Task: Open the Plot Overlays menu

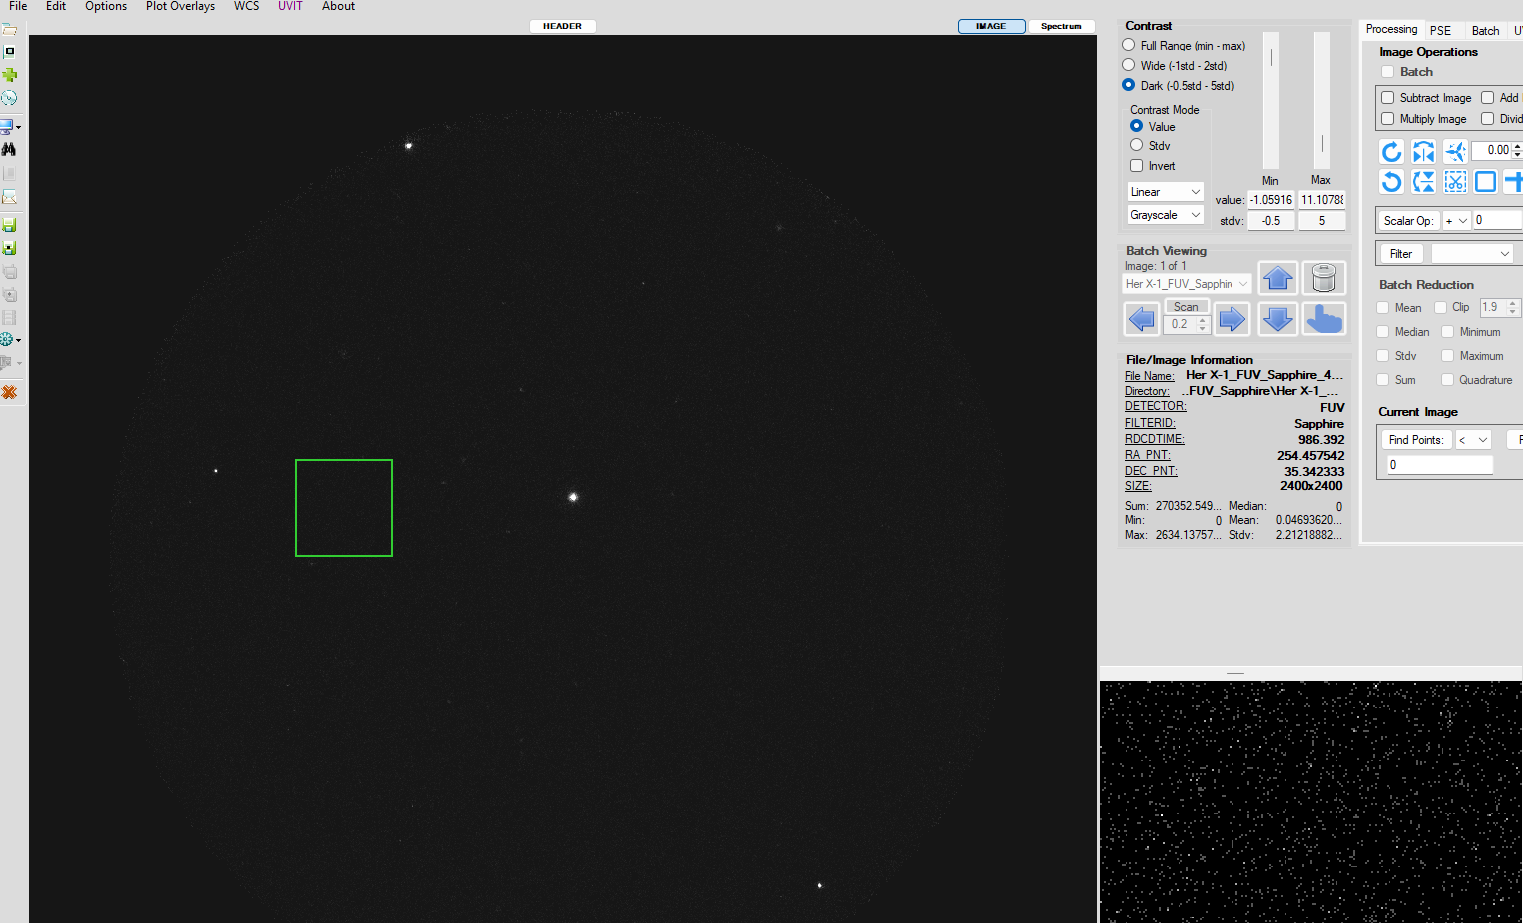Action: (180, 6)
